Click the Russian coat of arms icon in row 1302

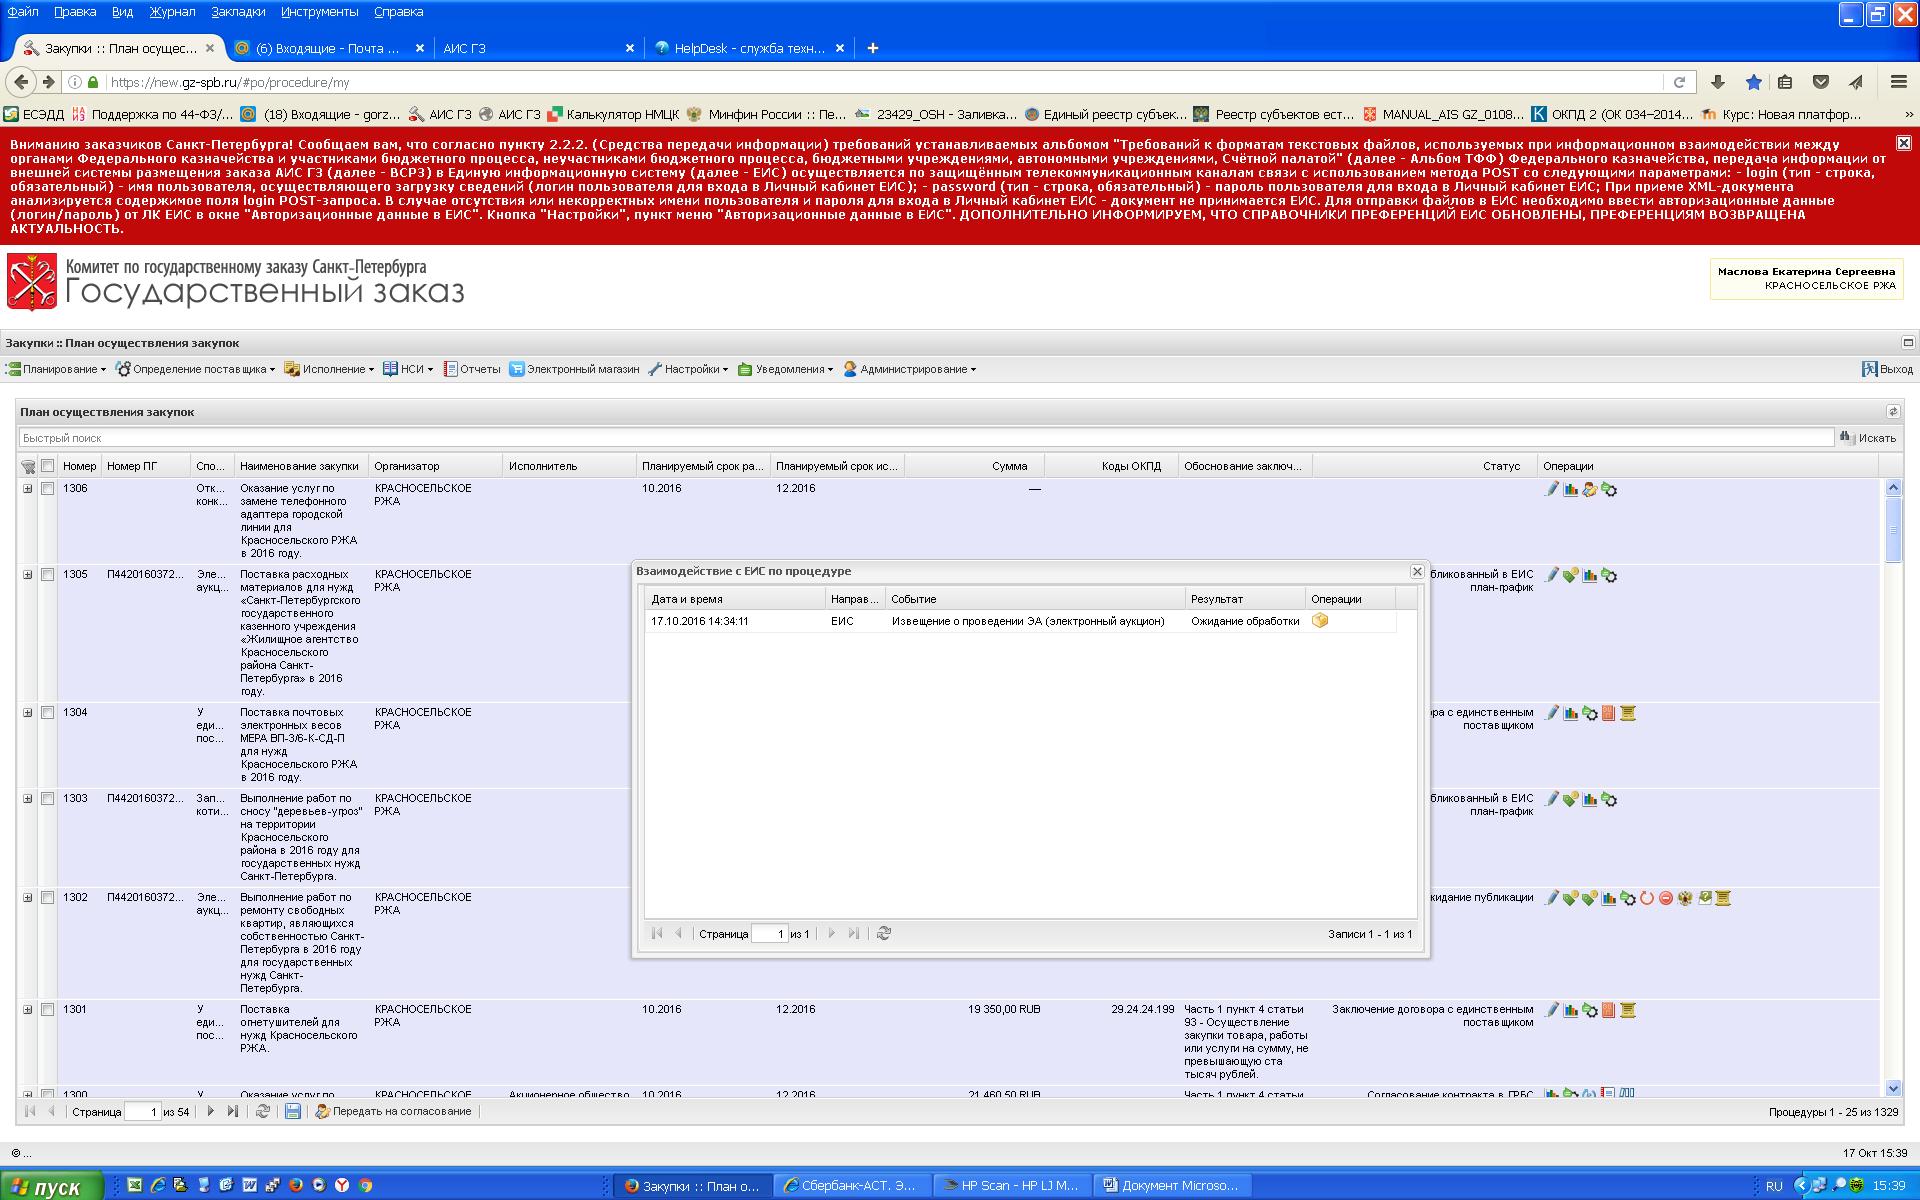point(1685,898)
